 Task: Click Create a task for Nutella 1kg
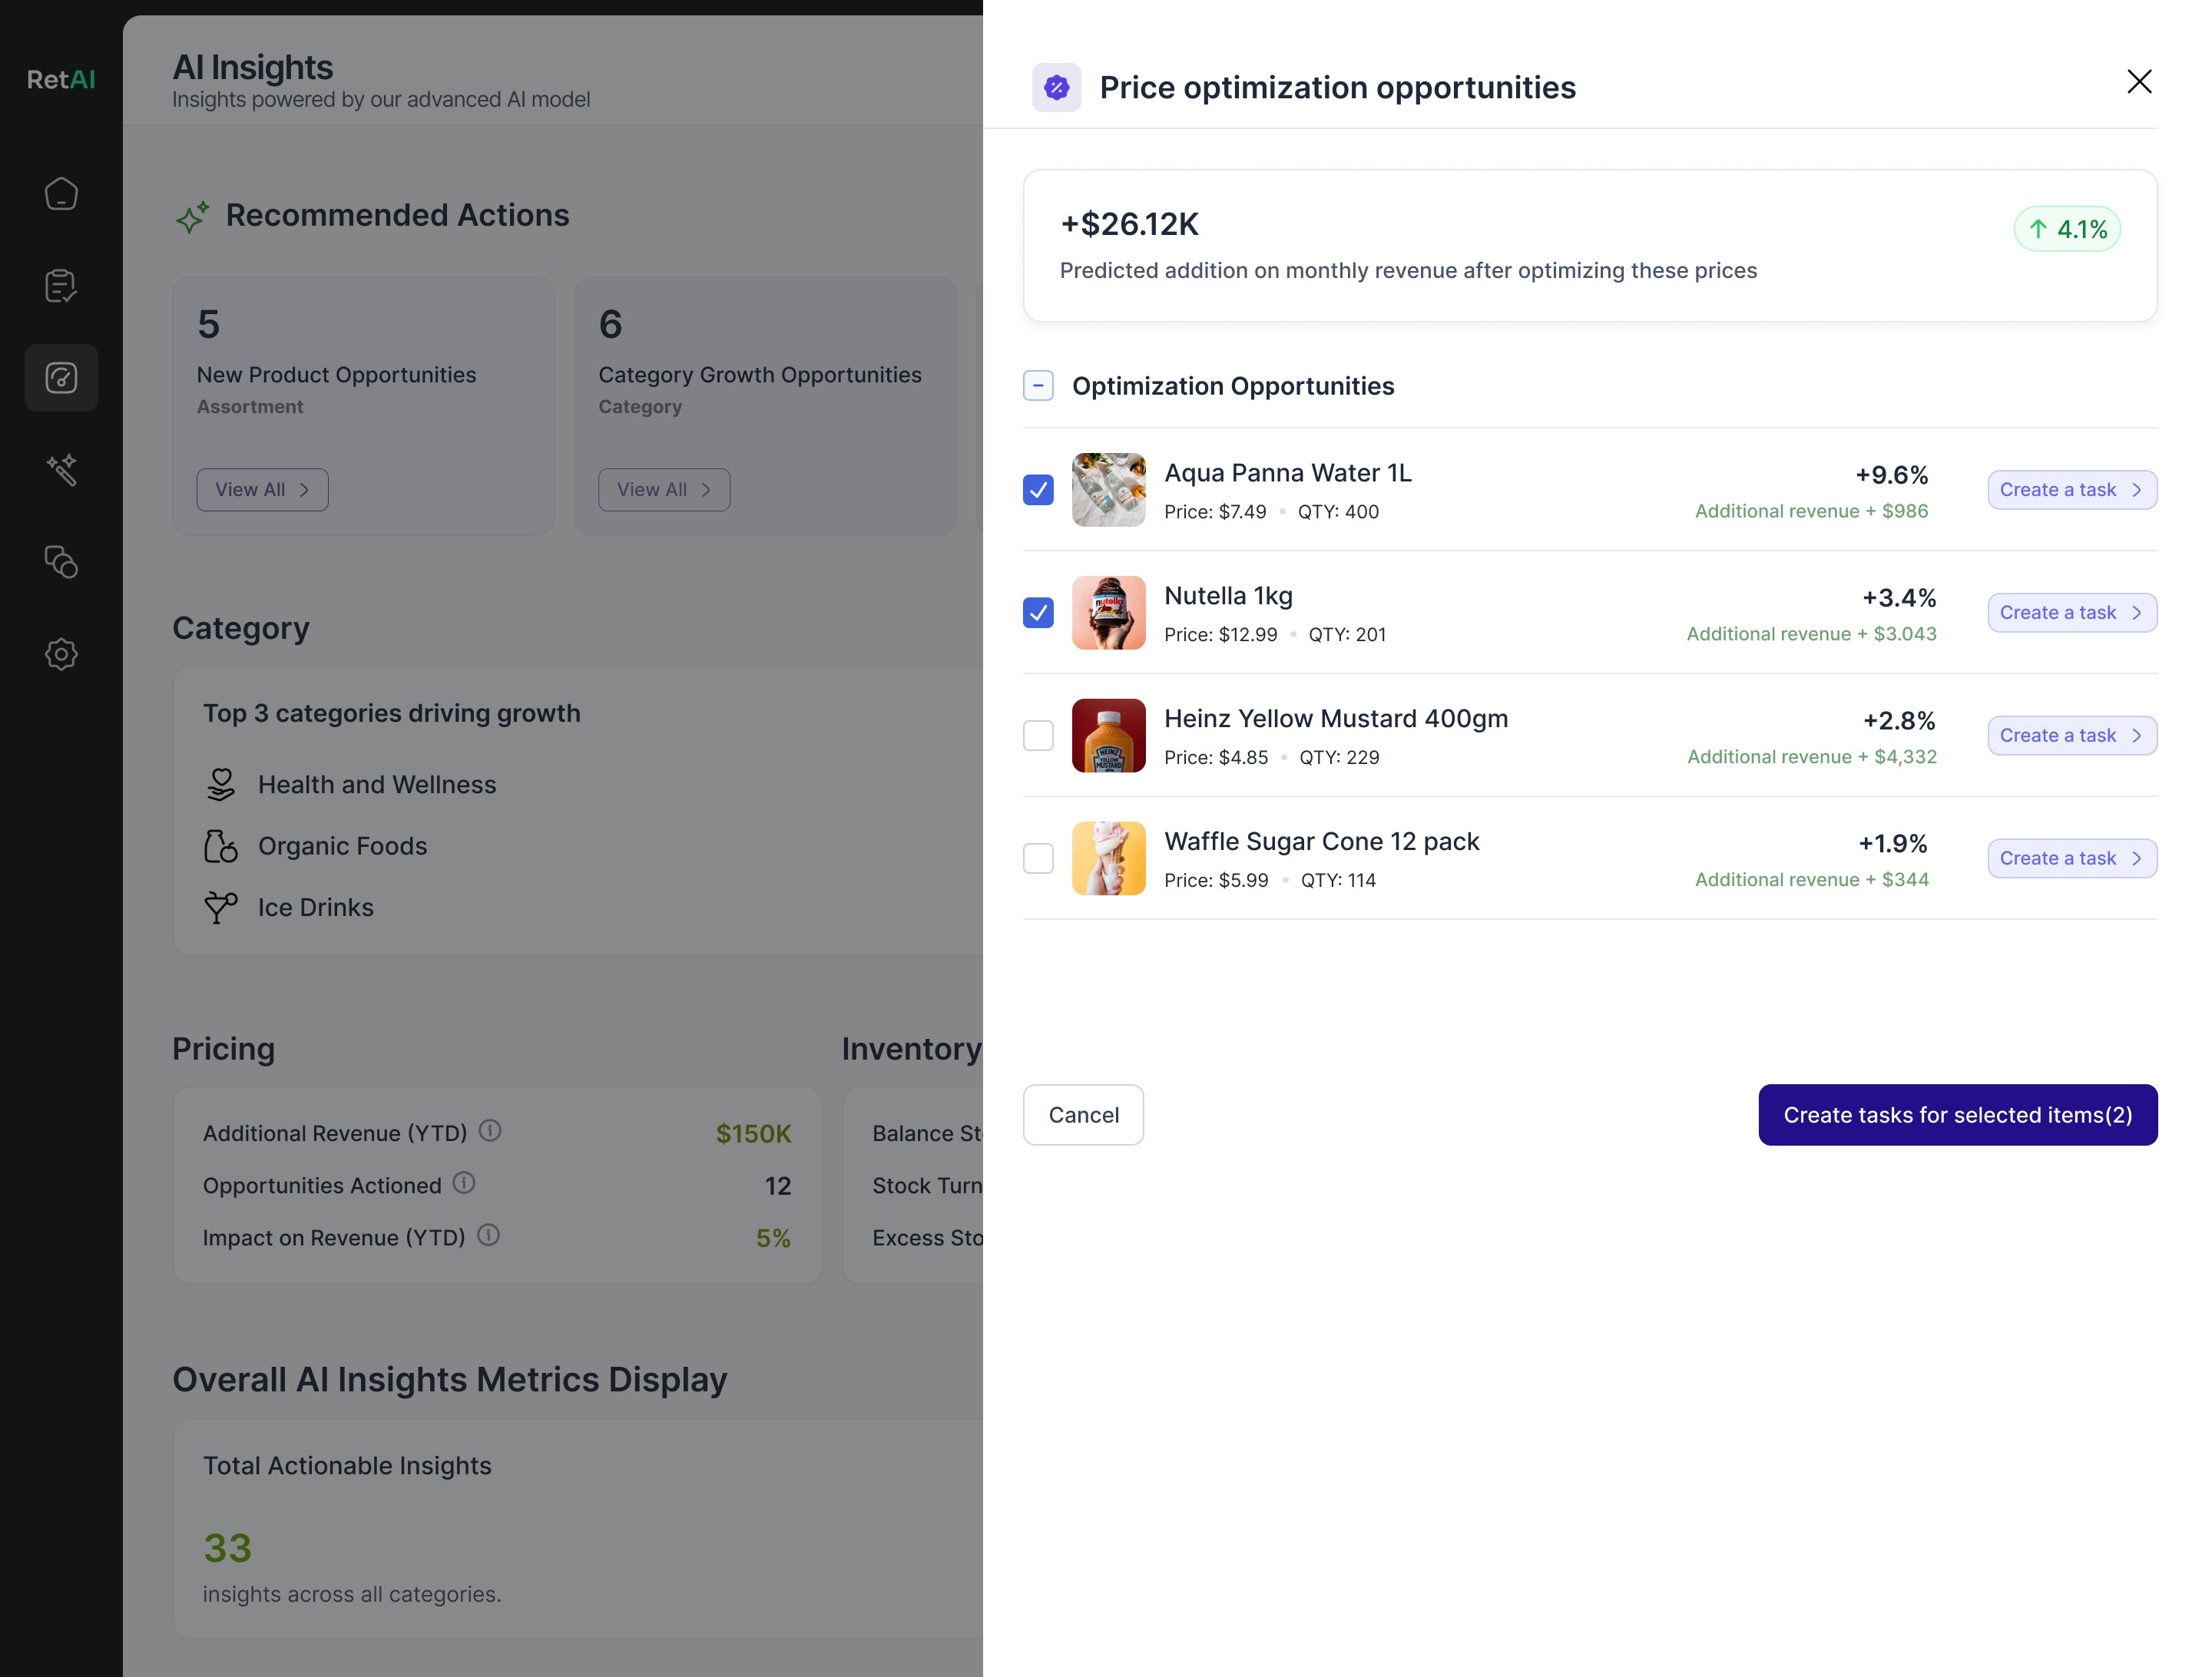click(2071, 613)
